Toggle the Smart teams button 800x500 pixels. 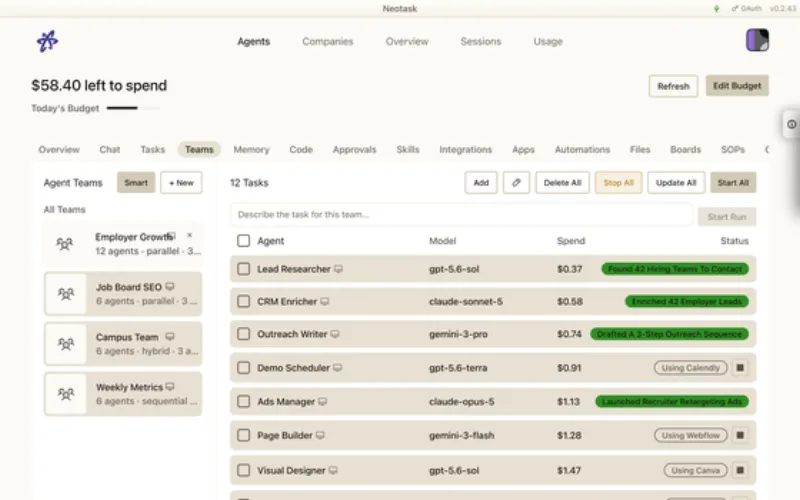(136, 183)
